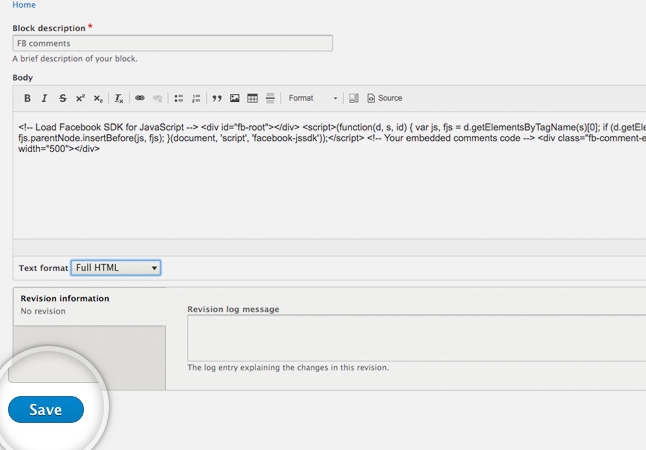Click the Block description text field
The width and height of the screenshot is (646, 450).
(x=172, y=44)
